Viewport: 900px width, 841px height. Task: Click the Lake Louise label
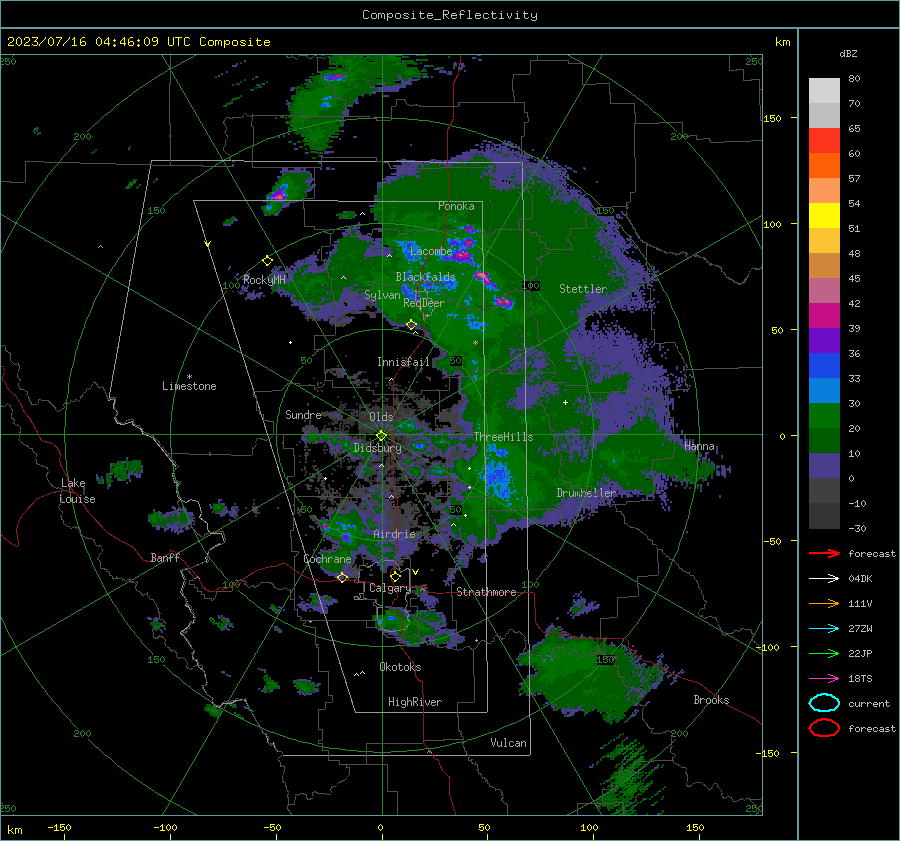pyautogui.click(x=77, y=491)
